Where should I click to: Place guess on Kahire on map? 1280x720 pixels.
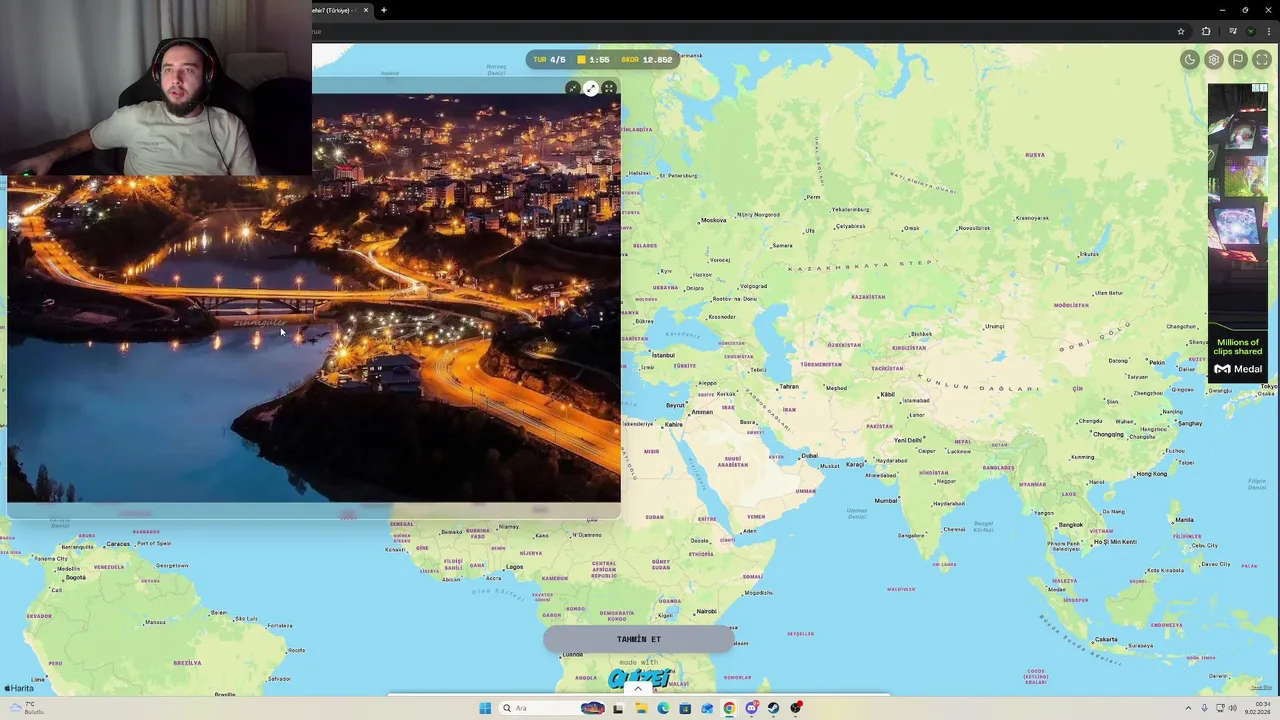click(x=673, y=424)
